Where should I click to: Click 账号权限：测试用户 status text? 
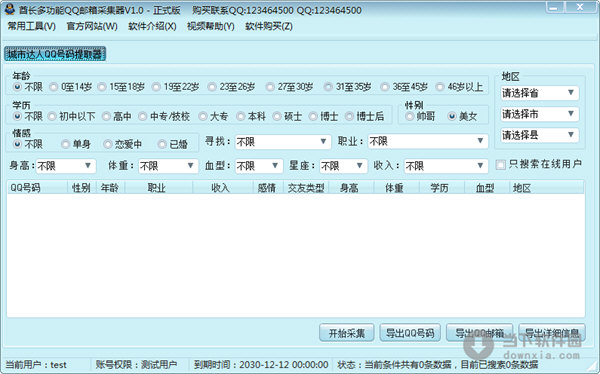coord(136,365)
